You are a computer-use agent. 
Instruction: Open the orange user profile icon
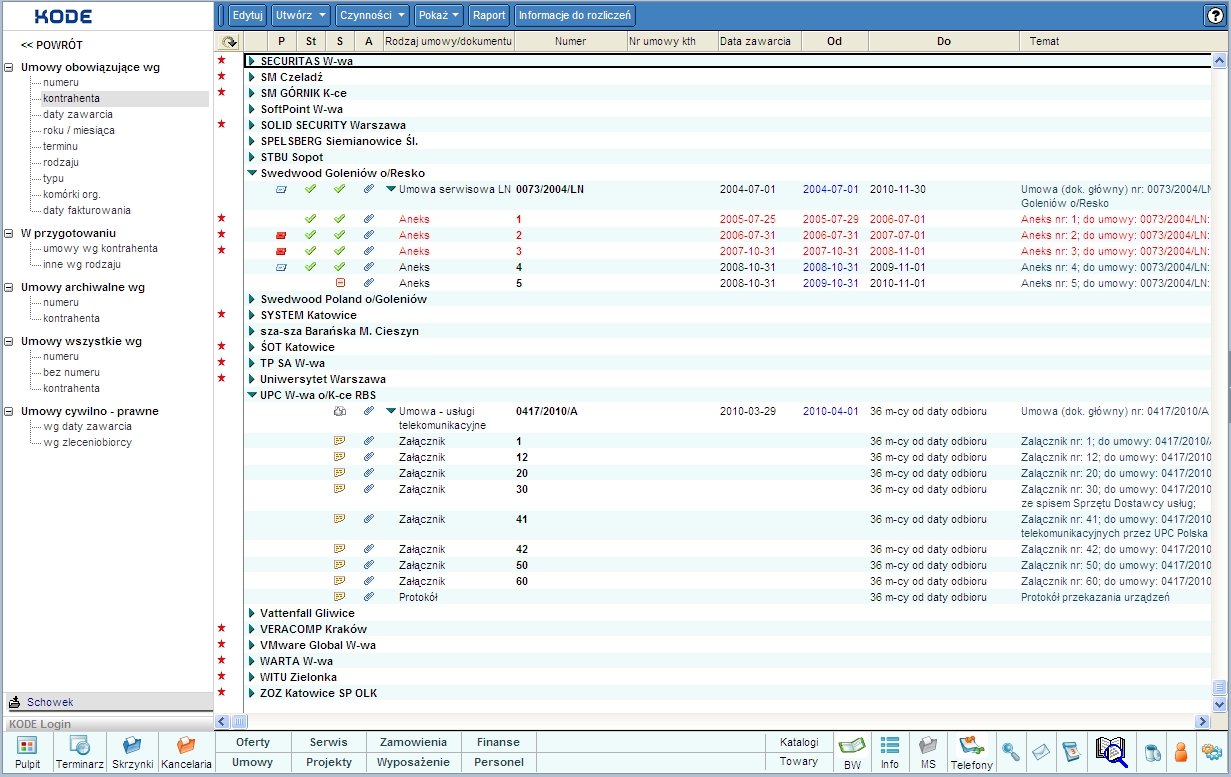tap(1181, 752)
